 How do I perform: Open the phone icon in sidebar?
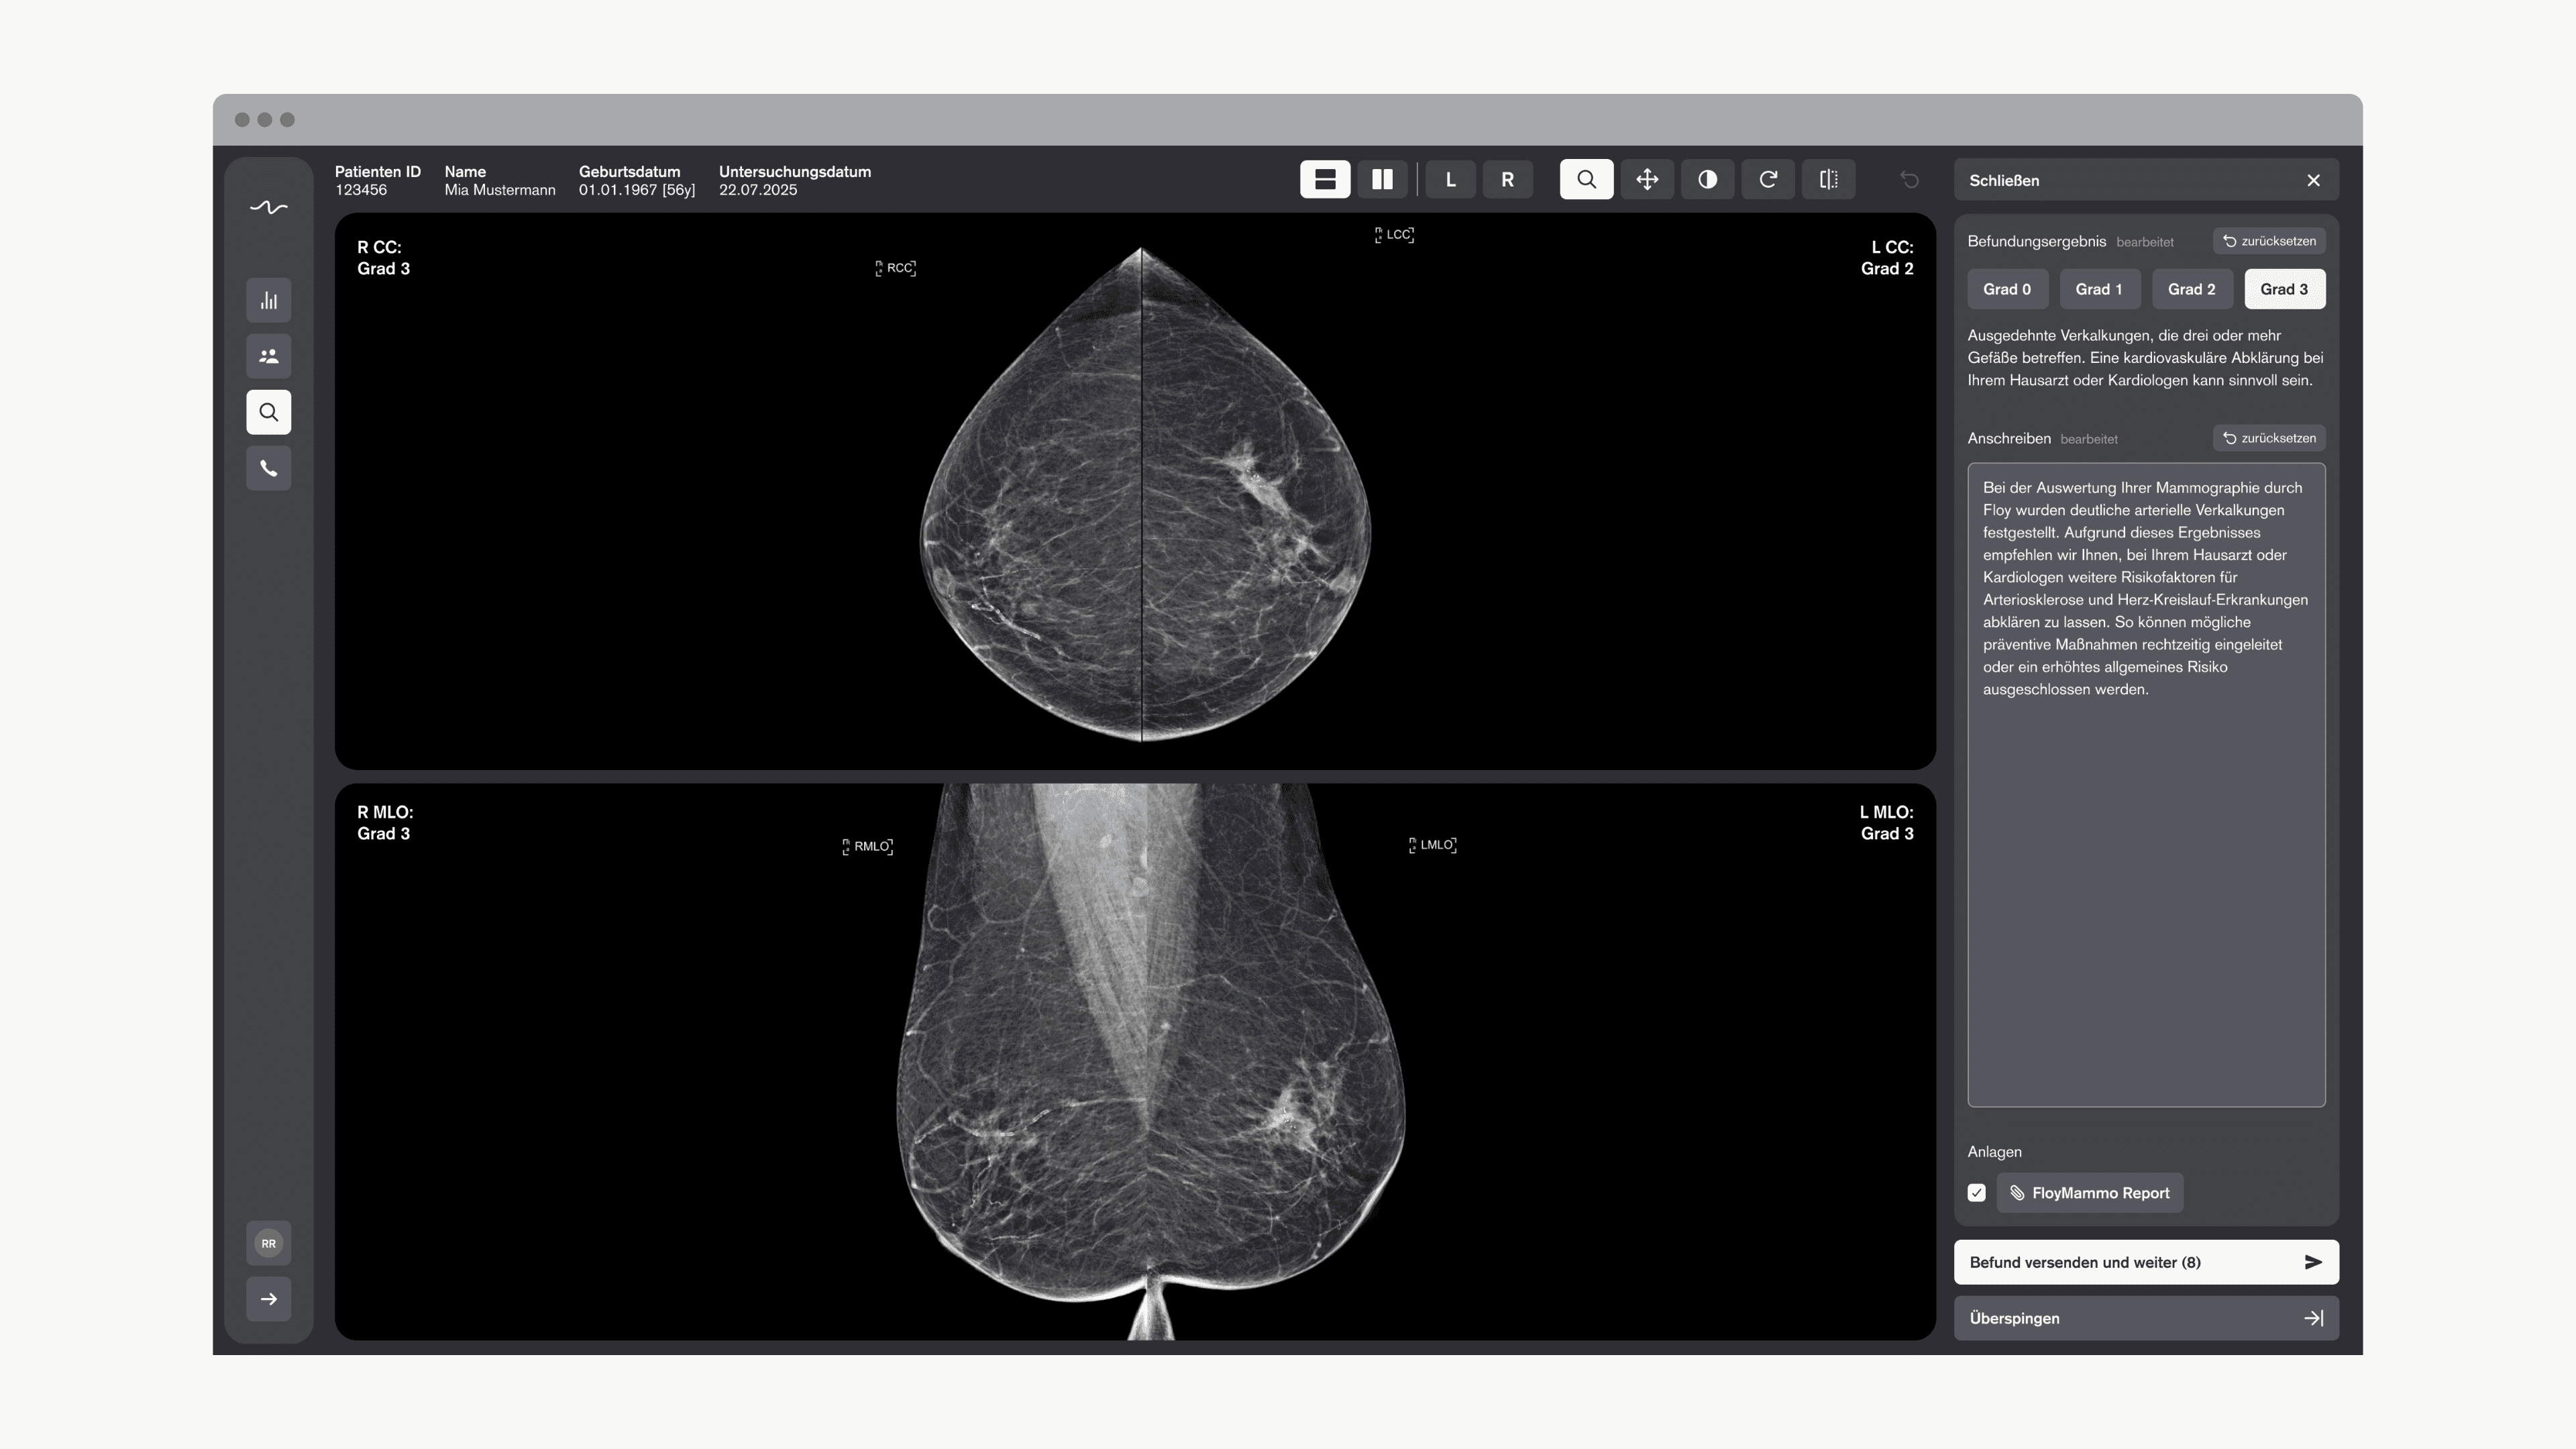(268, 468)
